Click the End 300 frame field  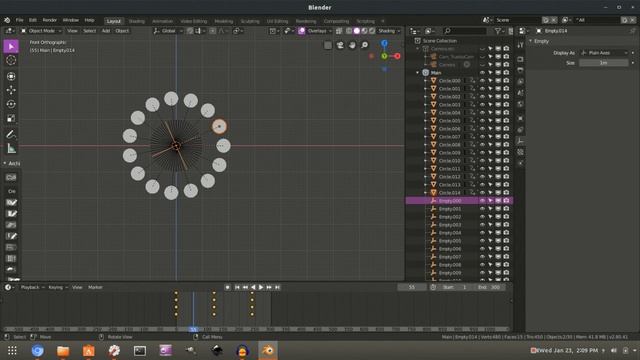[490, 287]
